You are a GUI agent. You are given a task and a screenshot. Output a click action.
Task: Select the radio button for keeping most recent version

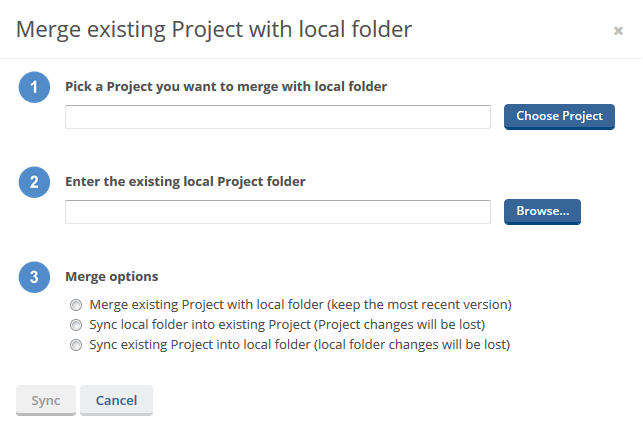point(76,305)
